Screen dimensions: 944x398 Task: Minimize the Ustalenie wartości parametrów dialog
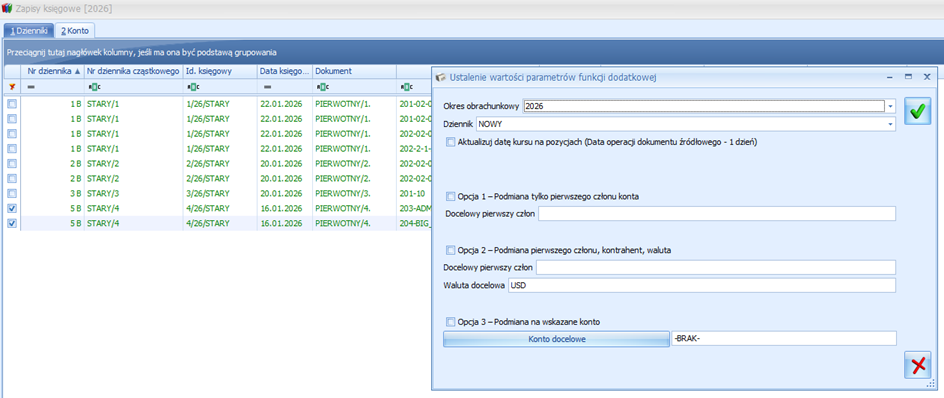point(890,77)
